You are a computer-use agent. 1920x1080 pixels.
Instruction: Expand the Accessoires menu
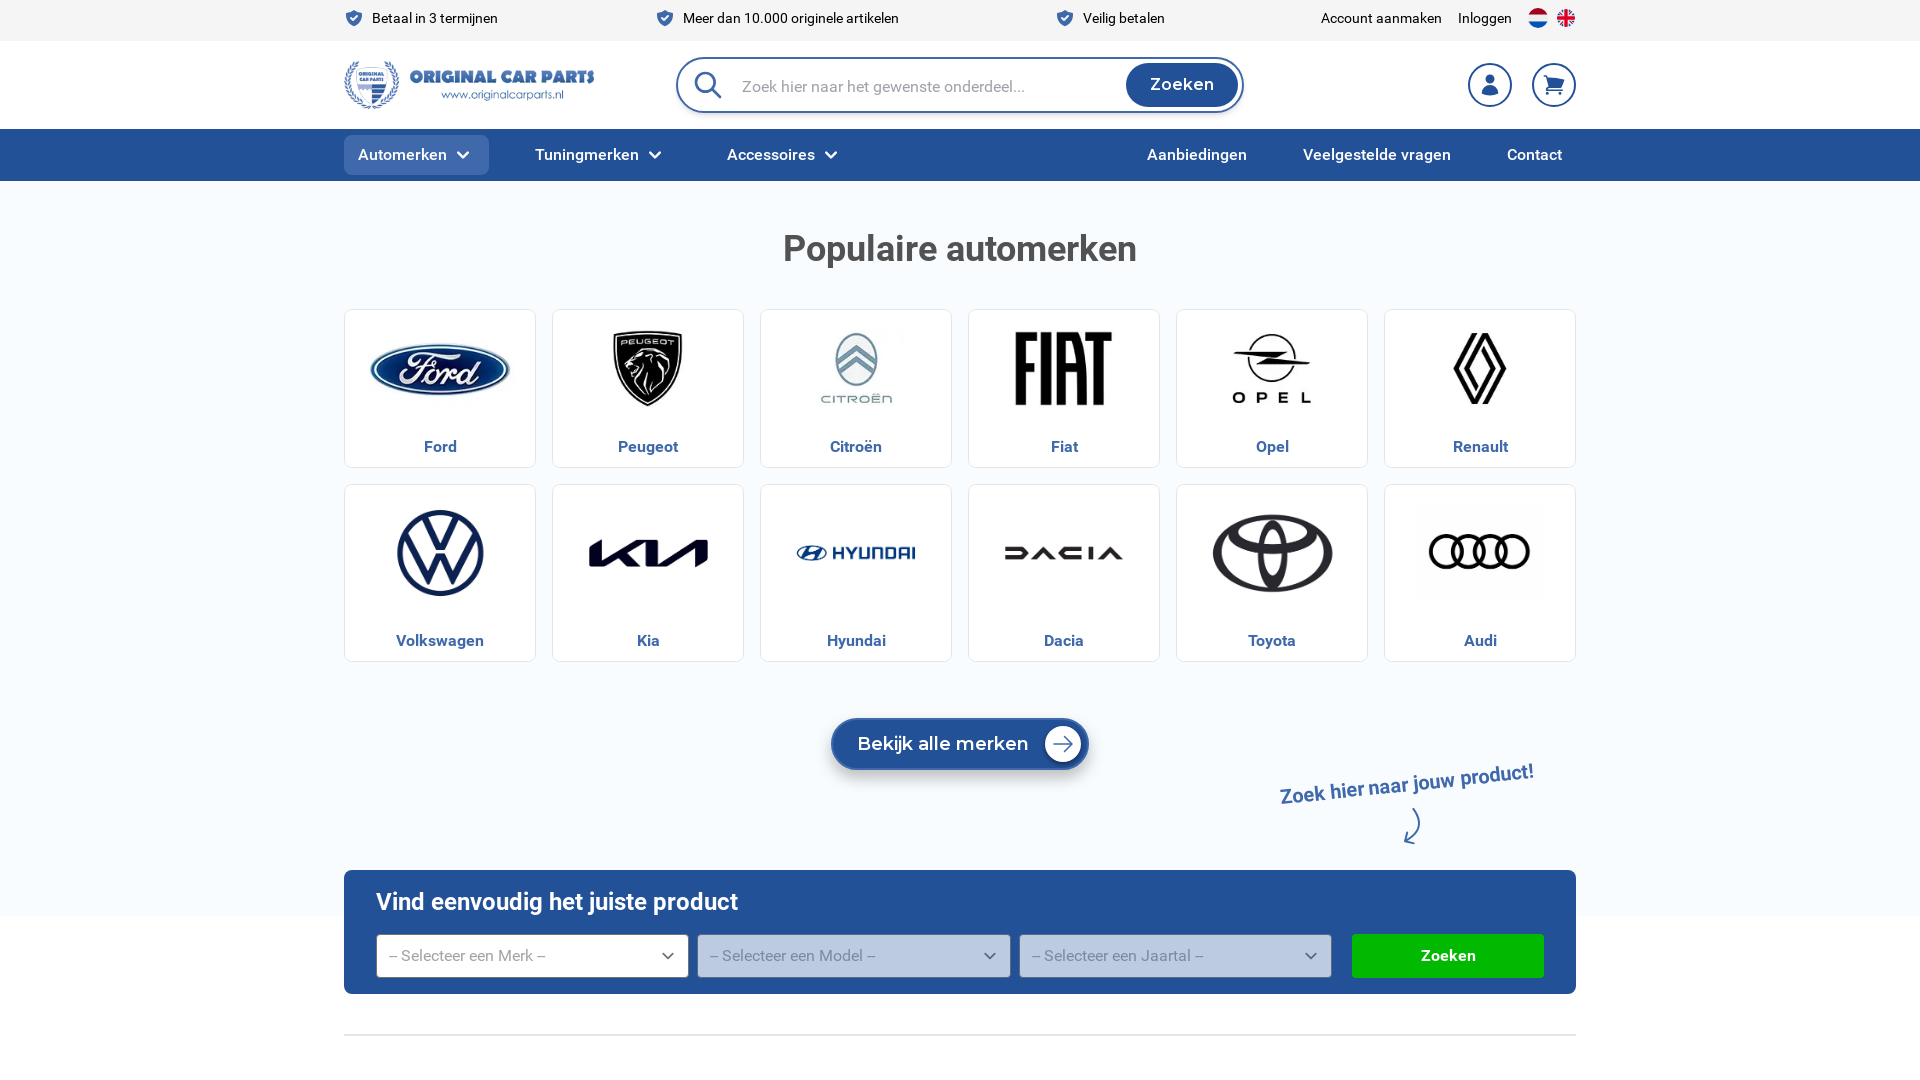(783, 155)
